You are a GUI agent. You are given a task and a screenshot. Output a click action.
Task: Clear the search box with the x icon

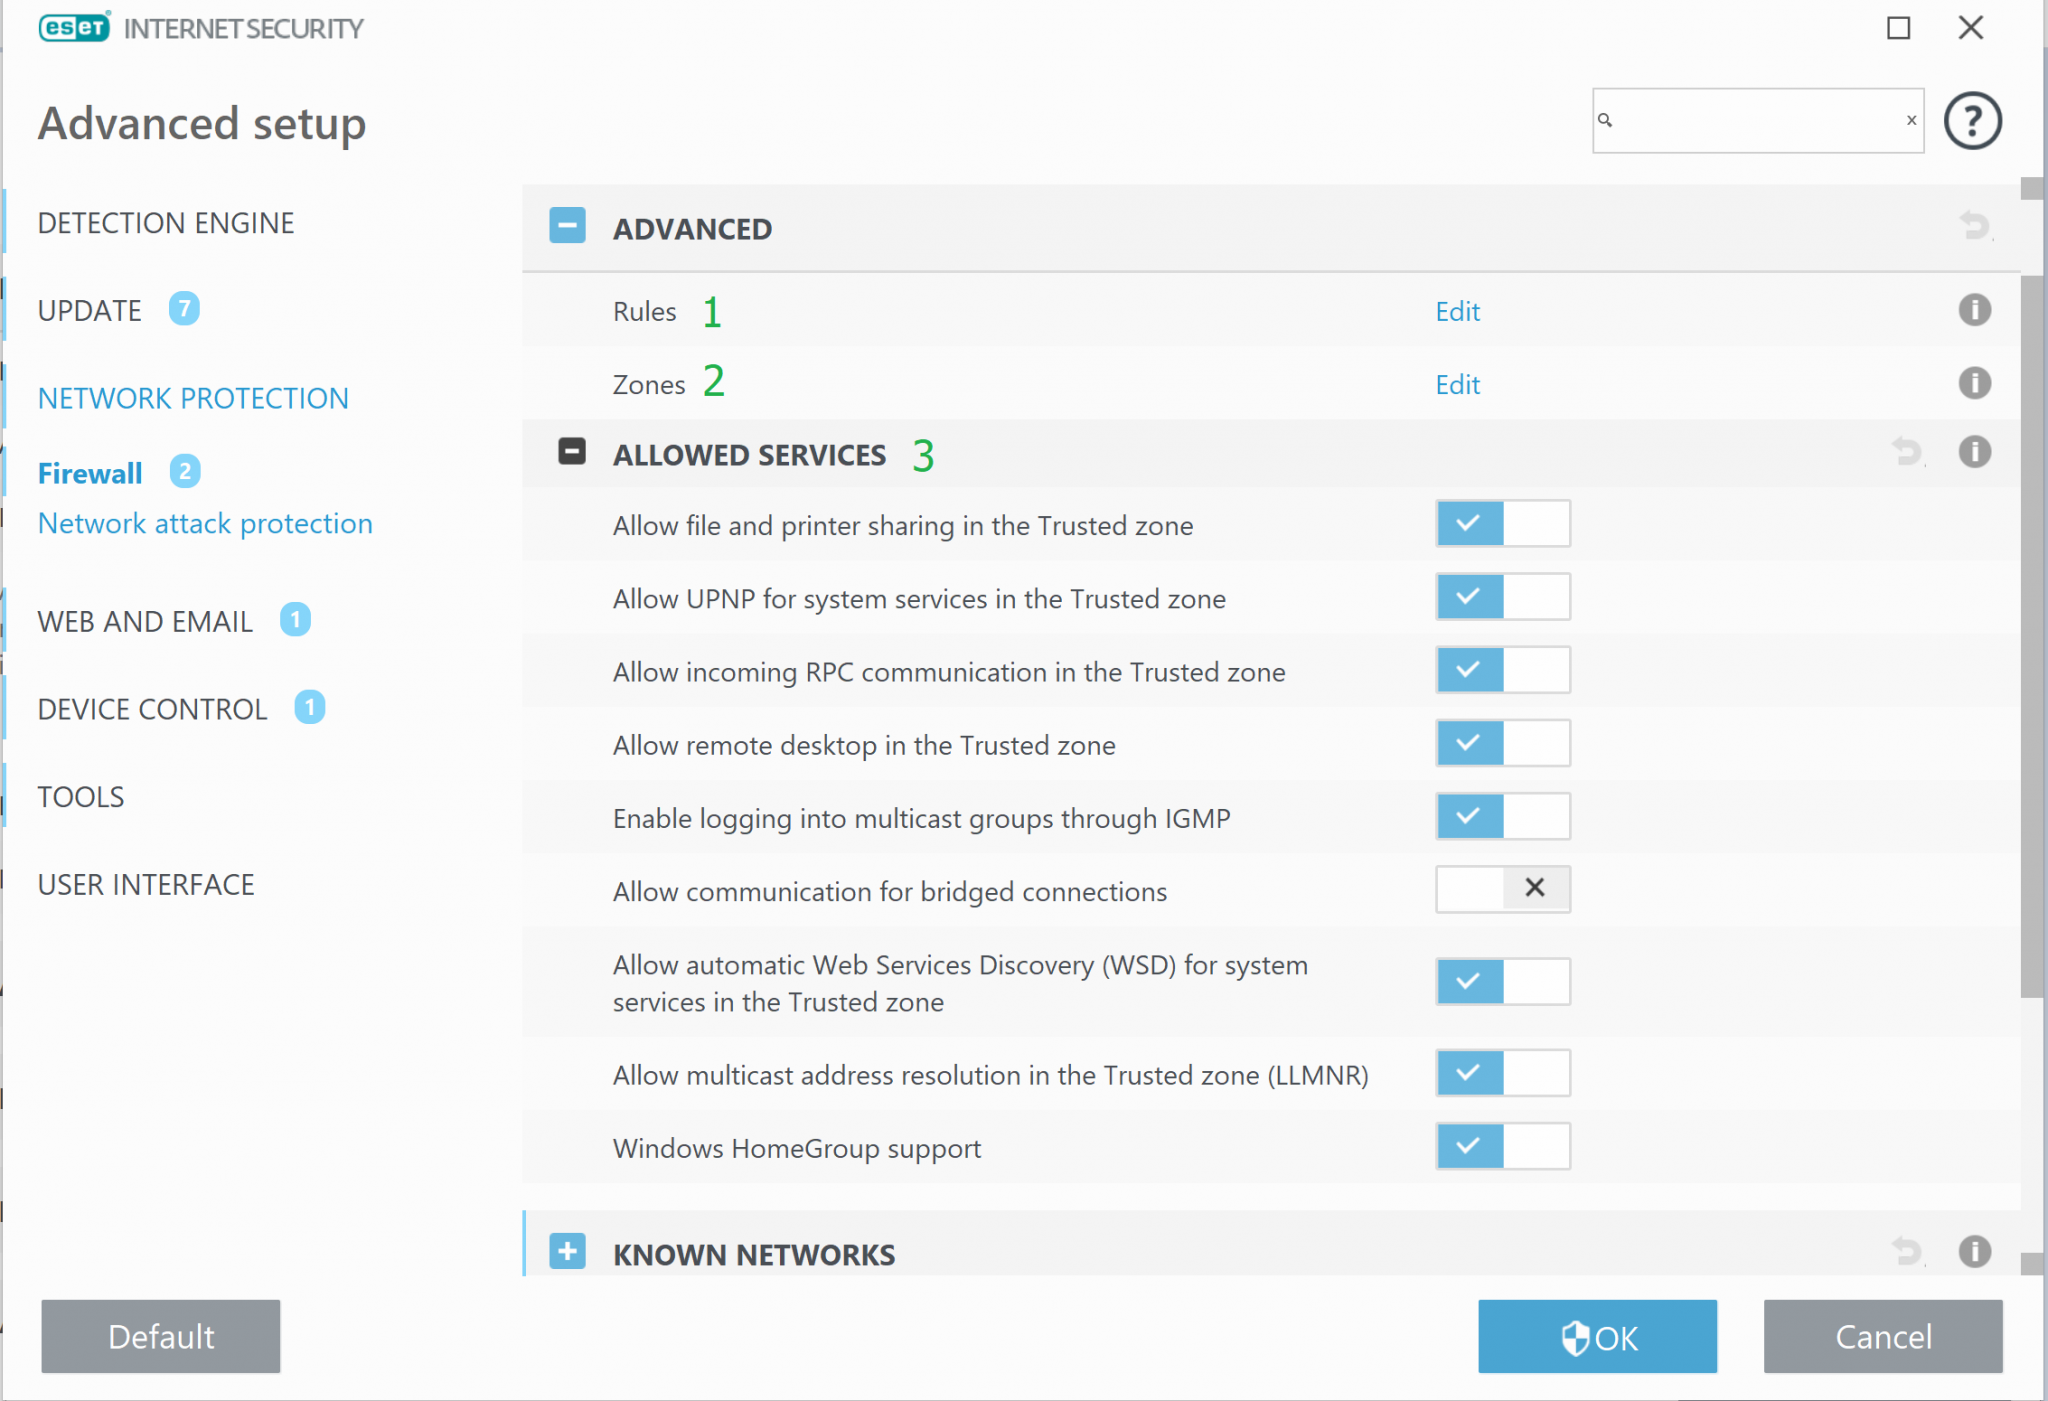1911,120
